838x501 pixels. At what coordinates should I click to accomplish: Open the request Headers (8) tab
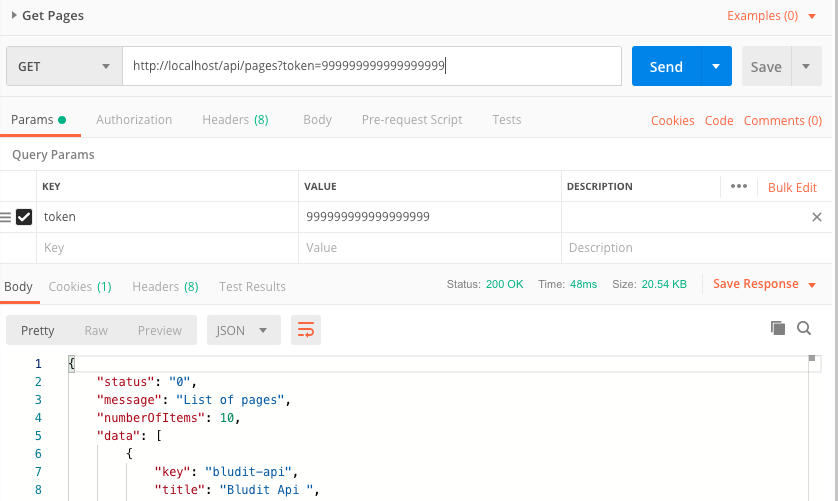(235, 120)
